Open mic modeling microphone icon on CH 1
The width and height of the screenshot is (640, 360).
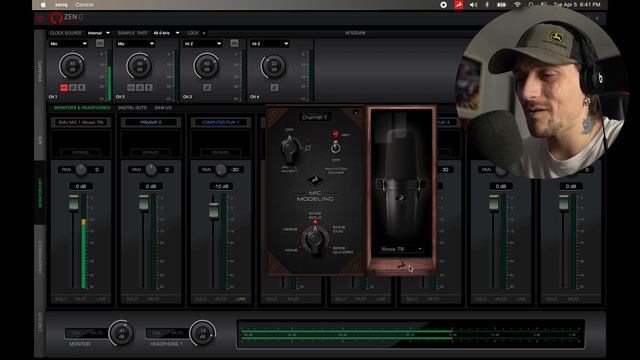point(82,88)
